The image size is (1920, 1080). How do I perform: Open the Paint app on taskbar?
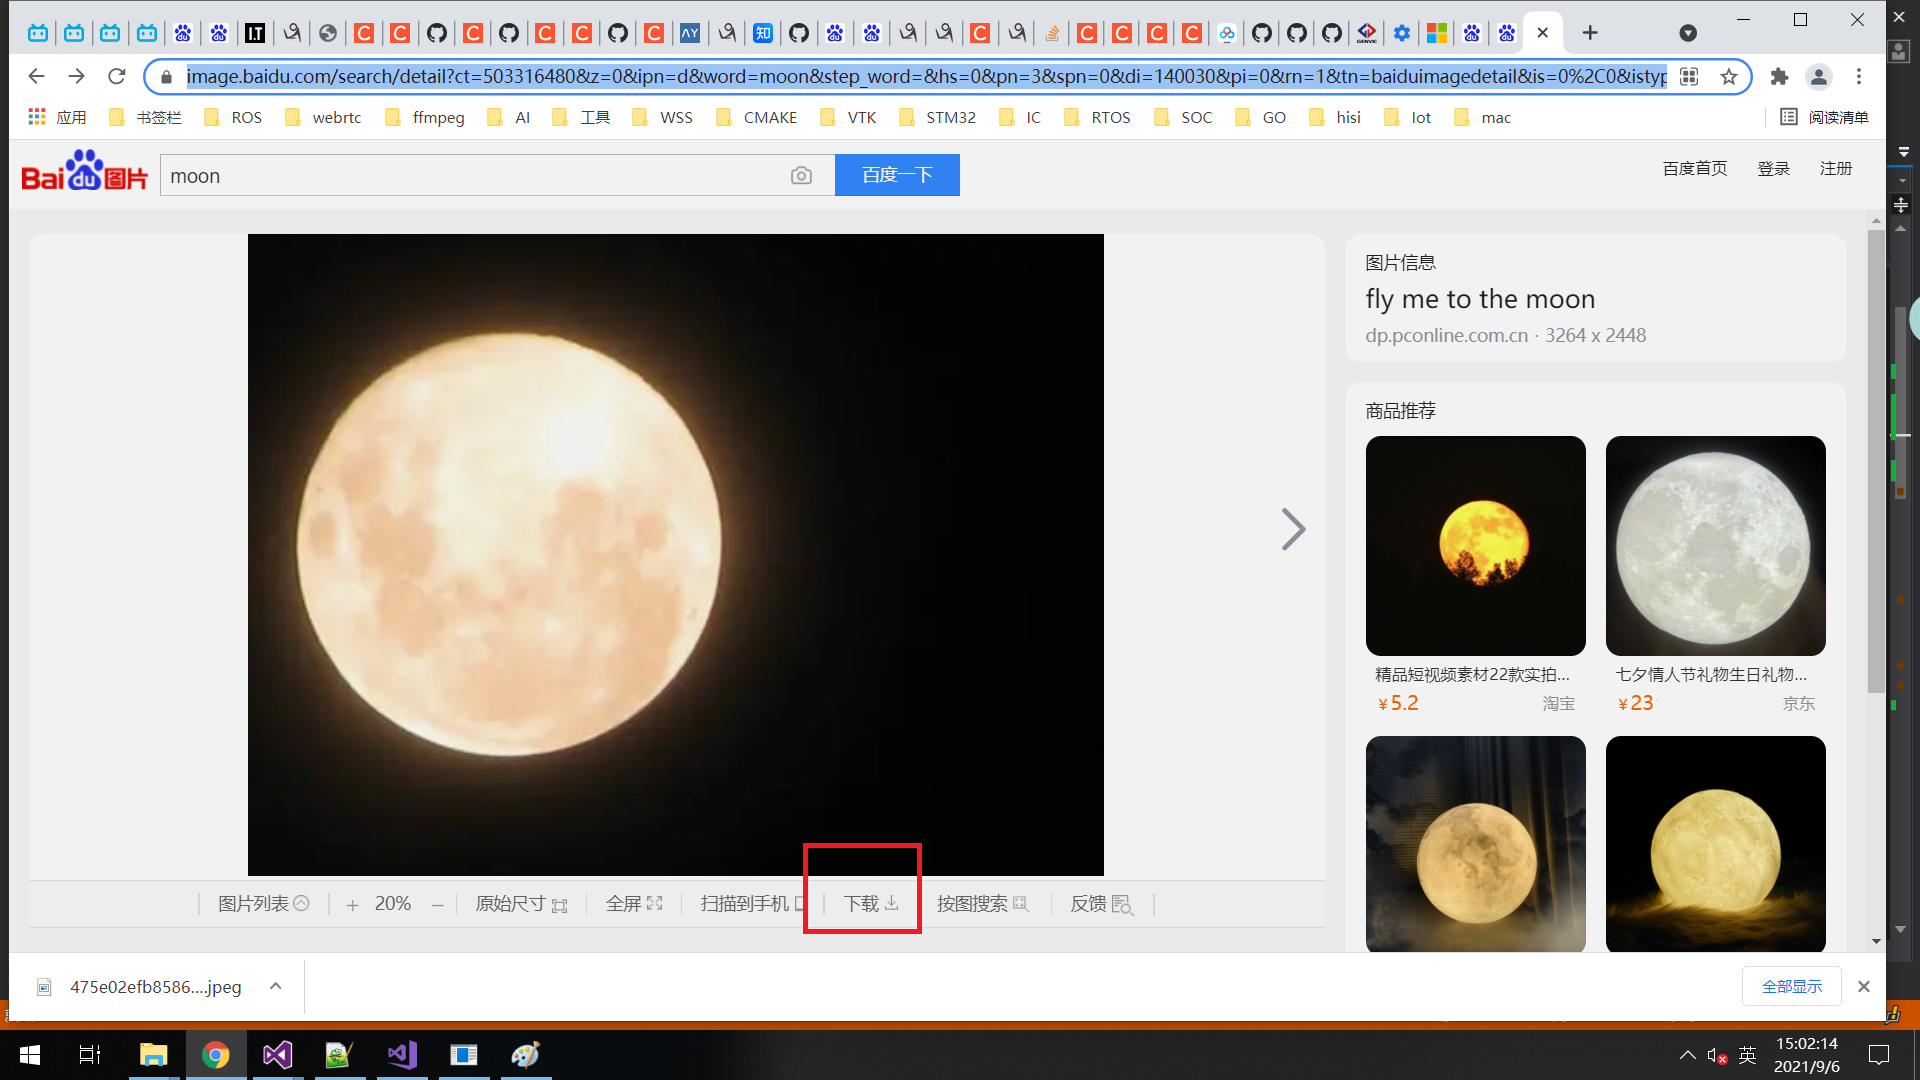pyautogui.click(x=526, y=1055)
